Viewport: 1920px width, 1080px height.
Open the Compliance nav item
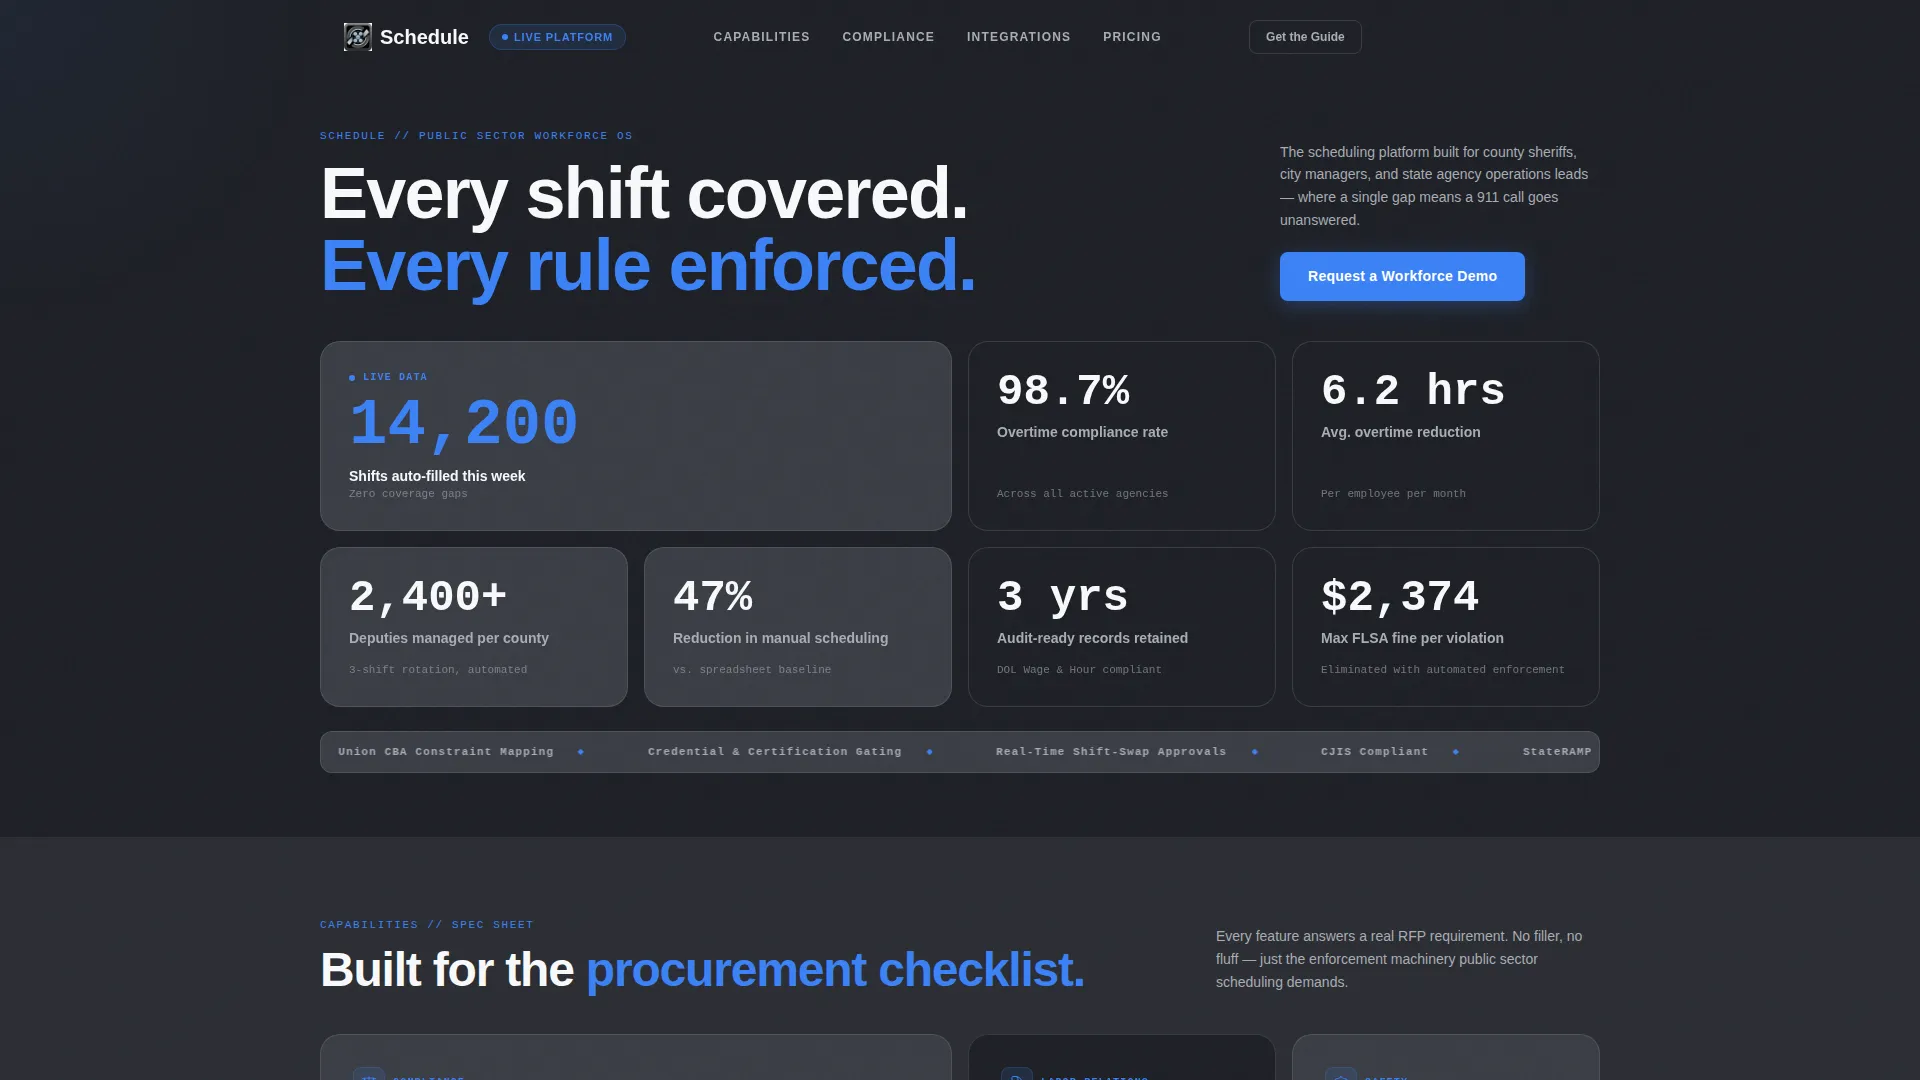888,37
